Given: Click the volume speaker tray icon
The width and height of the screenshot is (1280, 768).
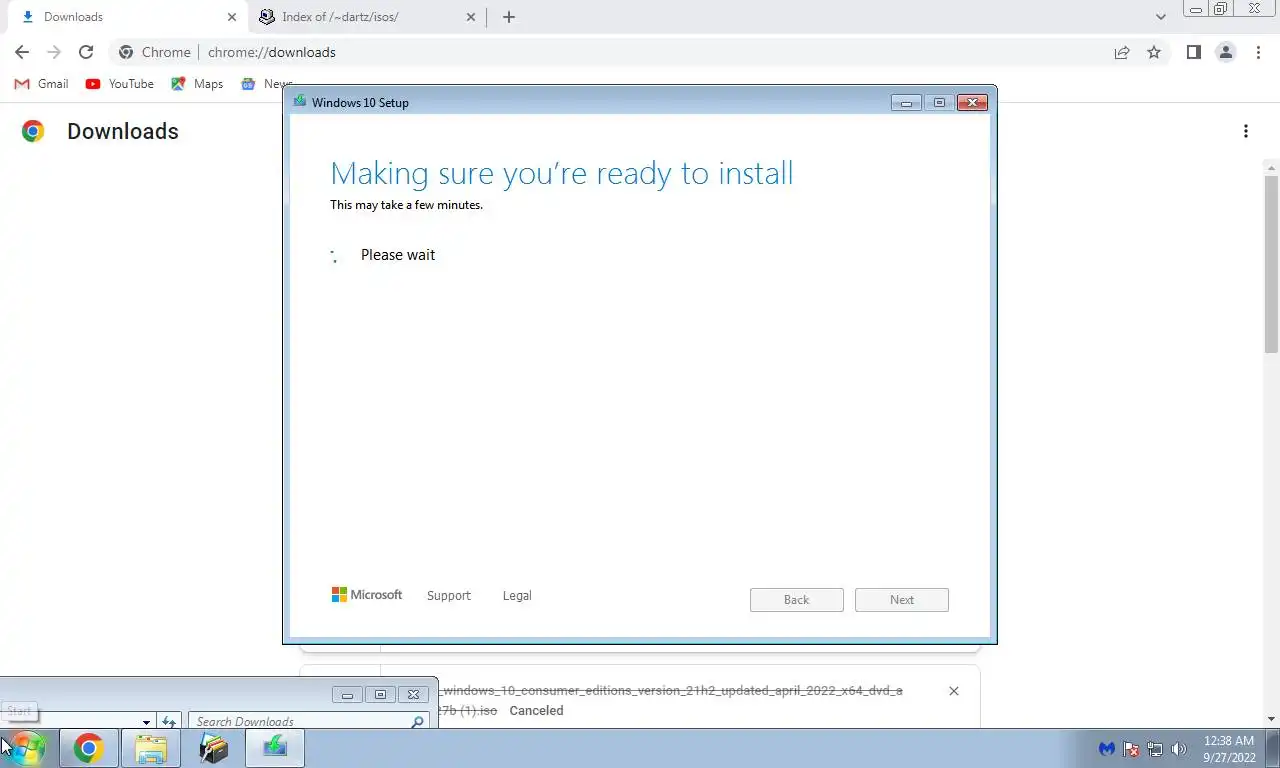Looking at the screenshot, I should pyautogui.click(x=1179, y=749).
